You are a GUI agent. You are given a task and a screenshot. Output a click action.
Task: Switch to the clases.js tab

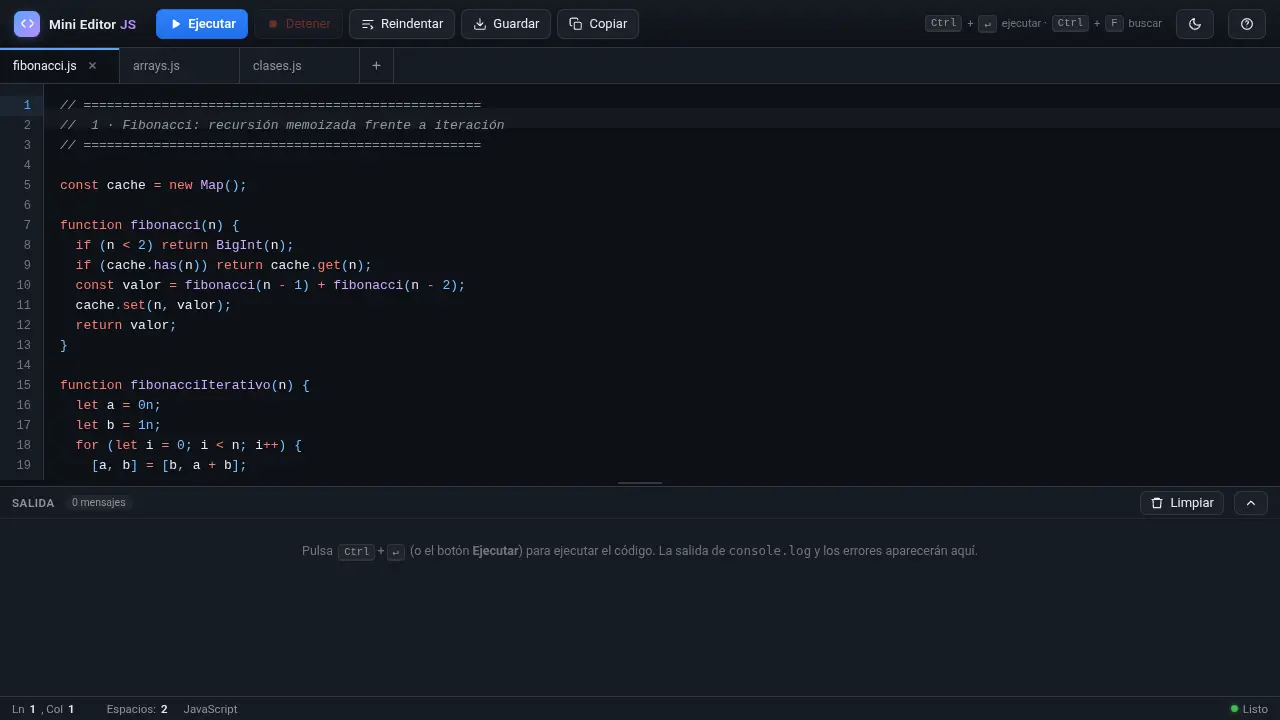click(300, 66)
